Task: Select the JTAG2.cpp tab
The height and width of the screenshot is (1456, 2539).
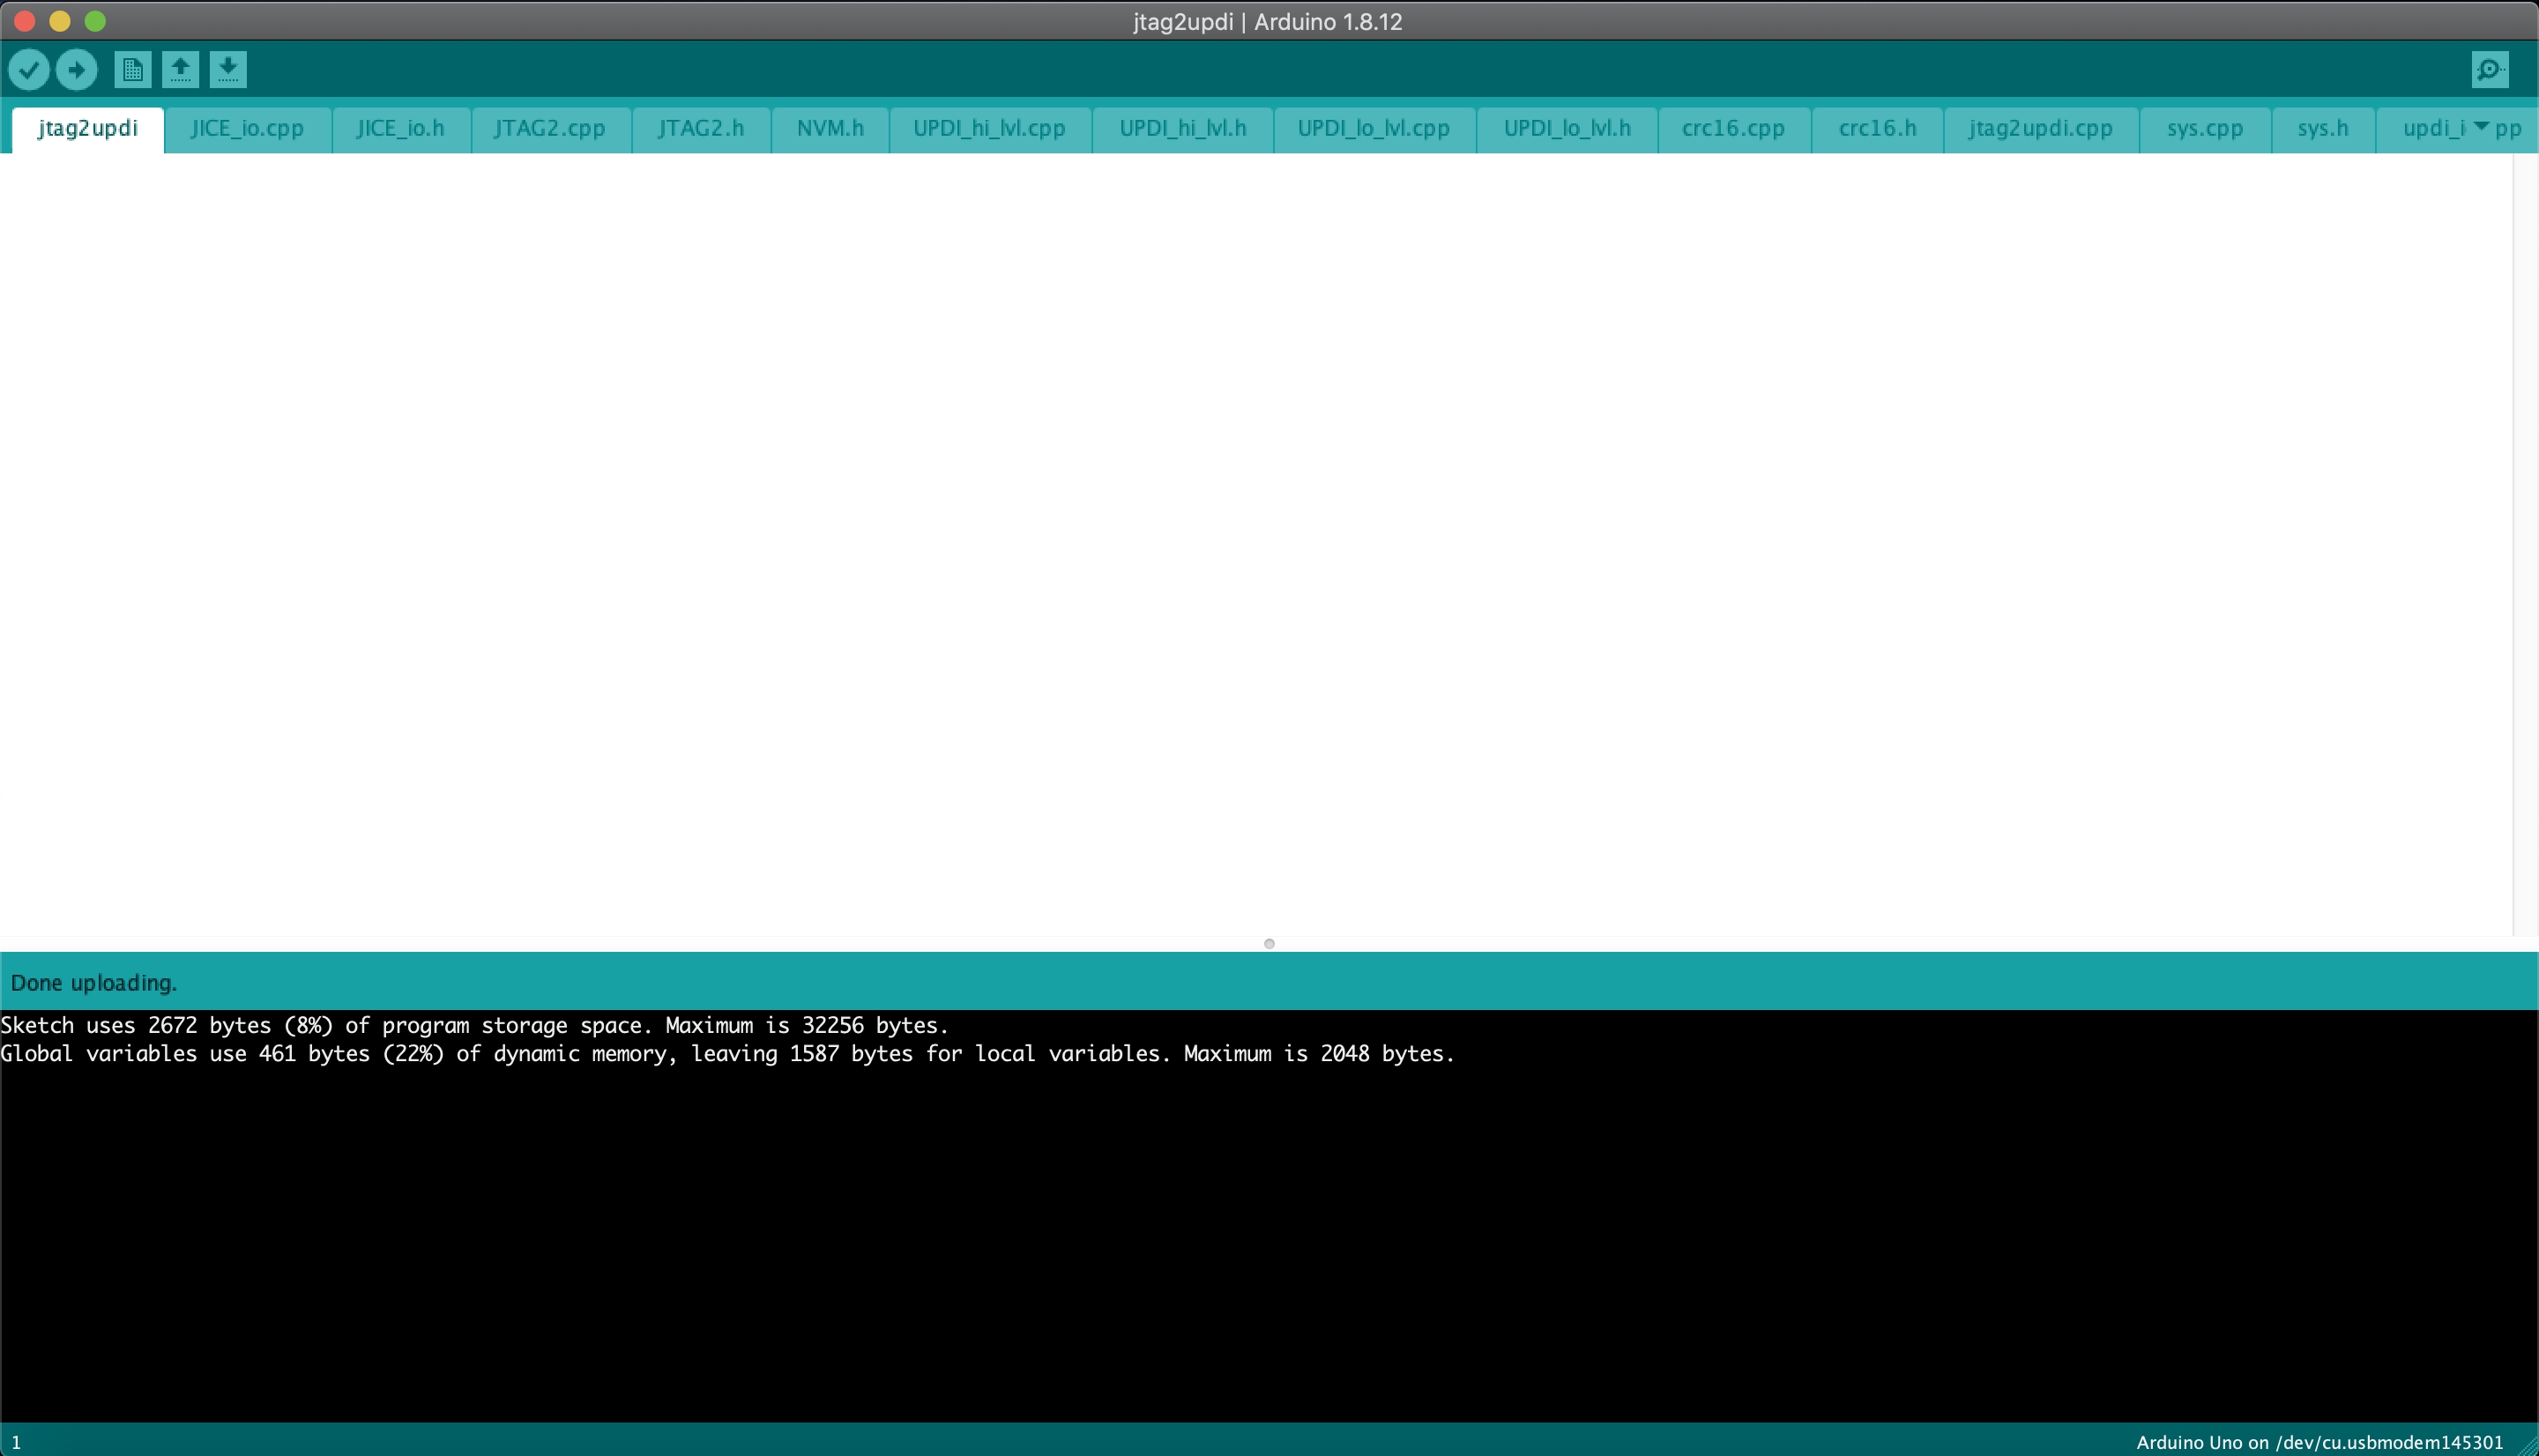Action: (x=549, y=129)
